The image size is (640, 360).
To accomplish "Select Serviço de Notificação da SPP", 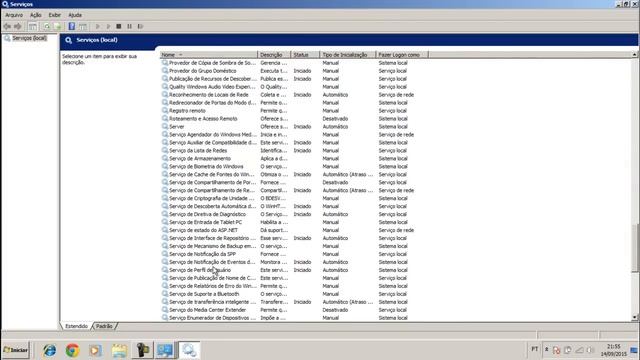I will tap(202, 254).
